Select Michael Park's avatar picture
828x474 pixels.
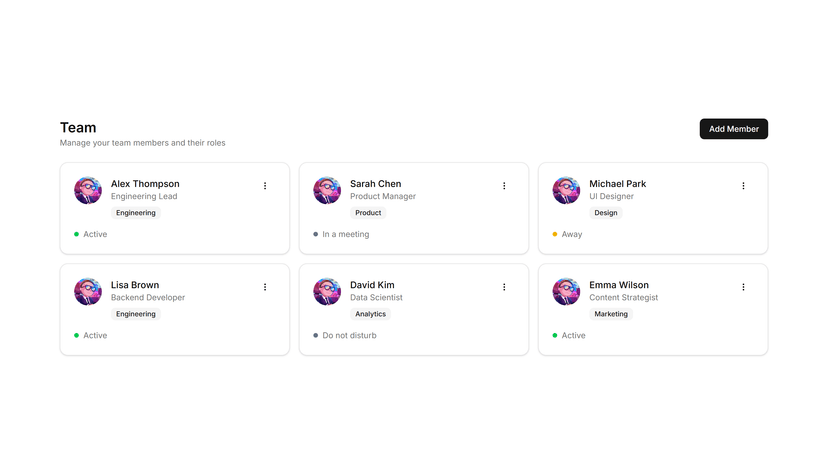[x=567, y=190]
